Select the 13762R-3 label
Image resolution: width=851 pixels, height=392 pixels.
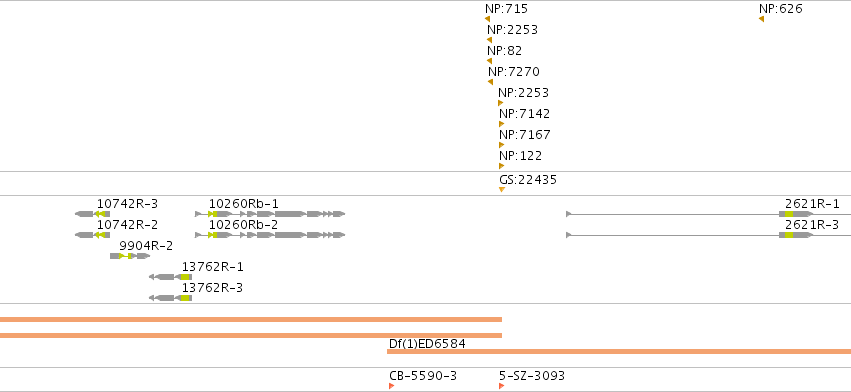tap(212, 288)
